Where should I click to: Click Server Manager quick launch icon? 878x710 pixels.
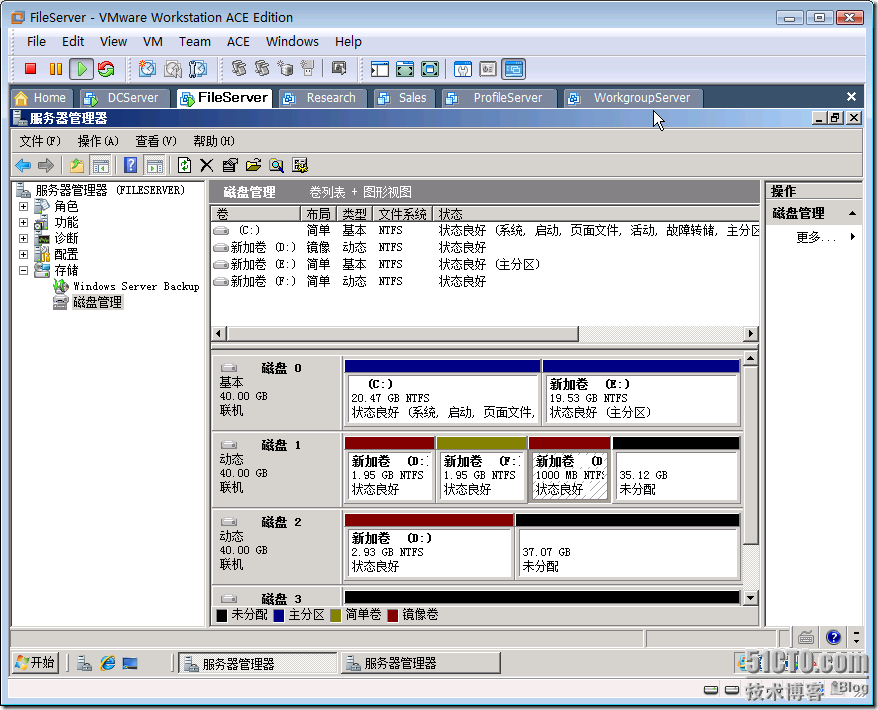coord(85,664)
